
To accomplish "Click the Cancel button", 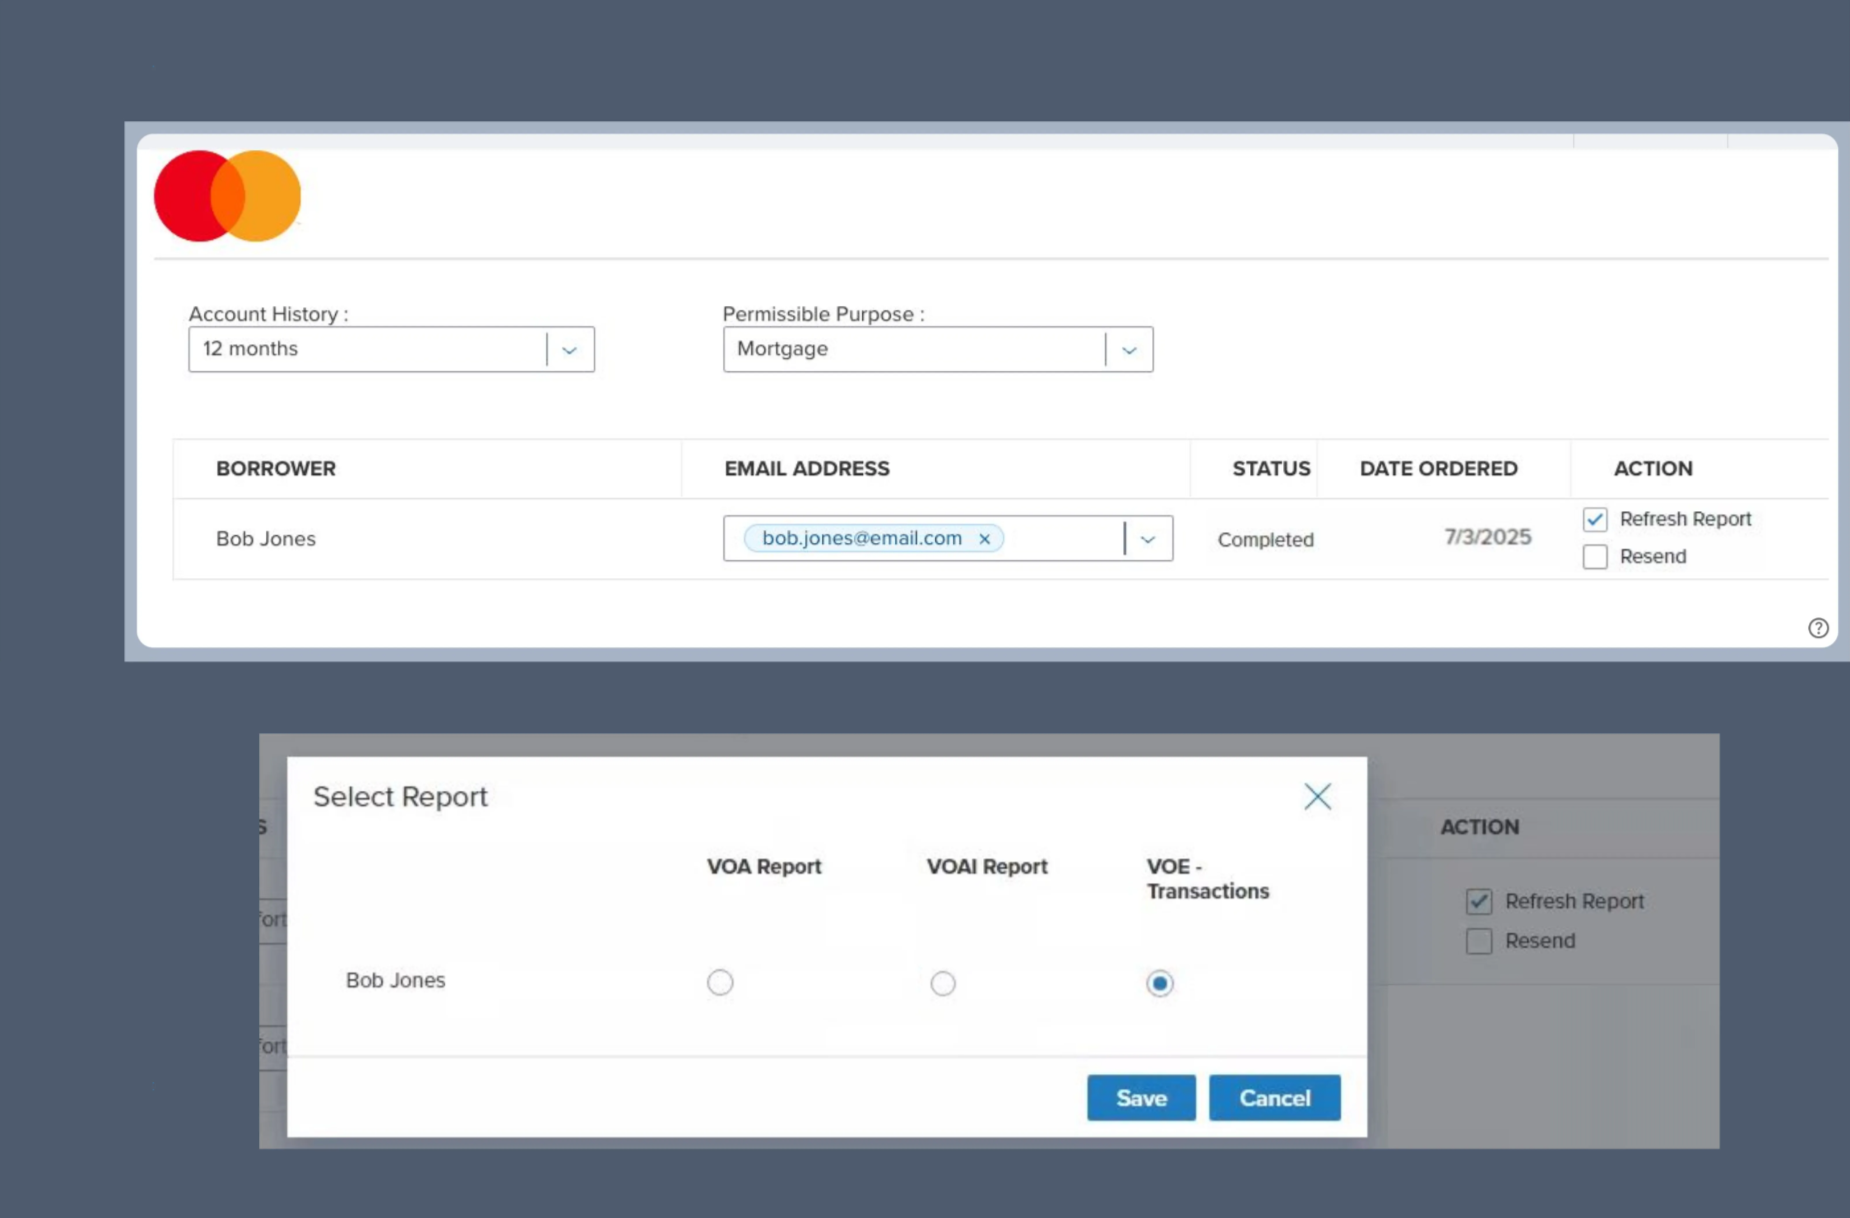I will 1274,1097.
